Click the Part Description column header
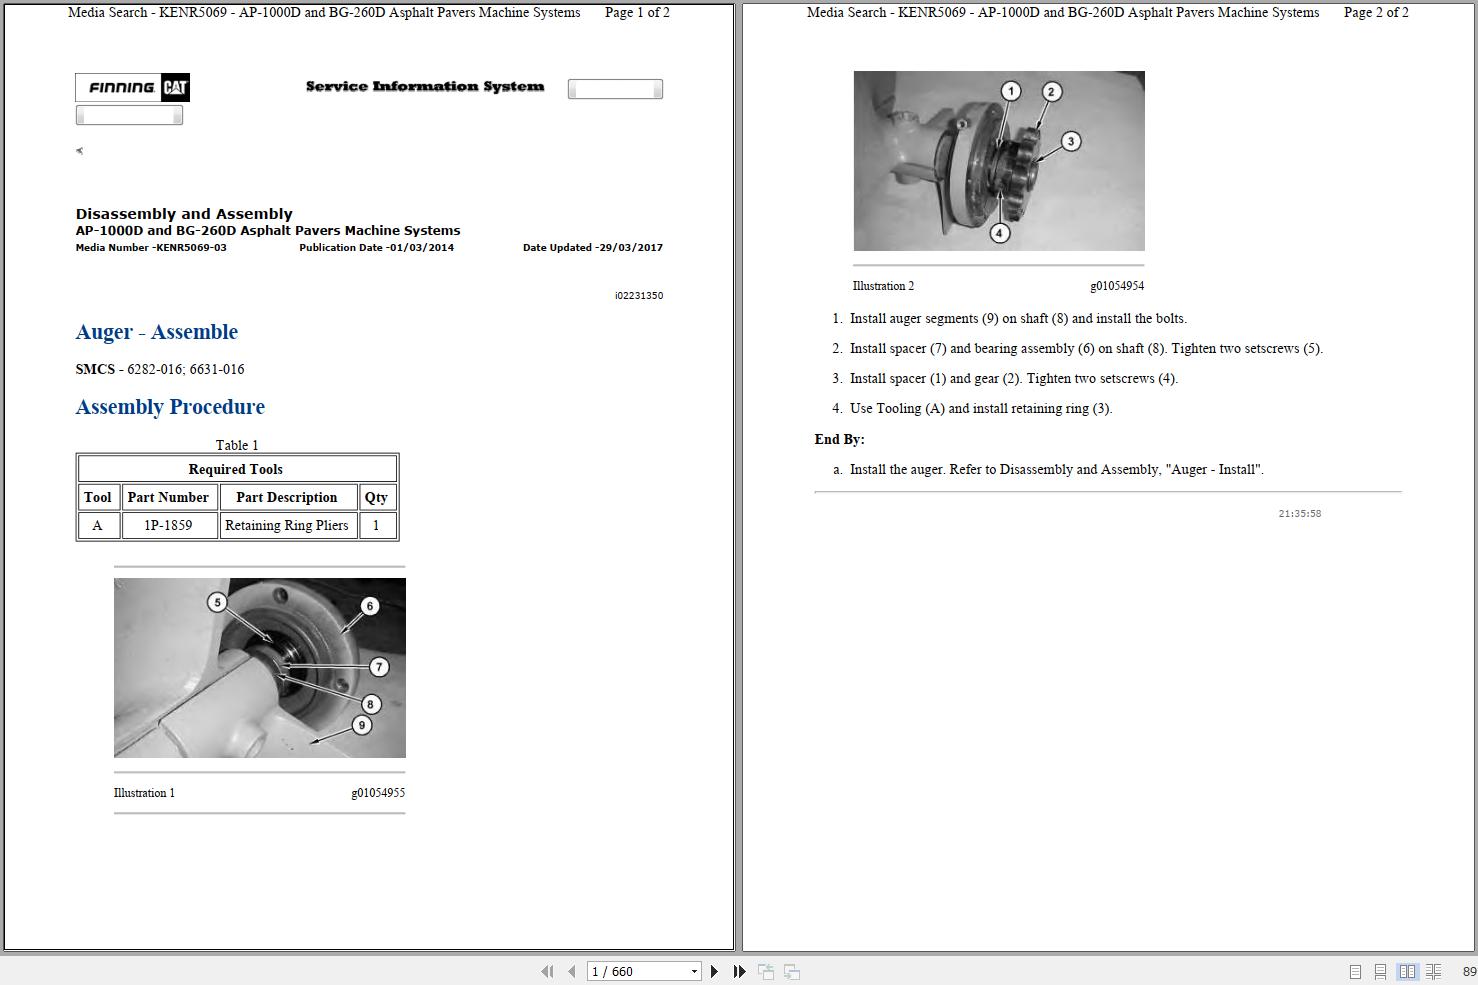1478x985 pixels. (x=287, y=497)
